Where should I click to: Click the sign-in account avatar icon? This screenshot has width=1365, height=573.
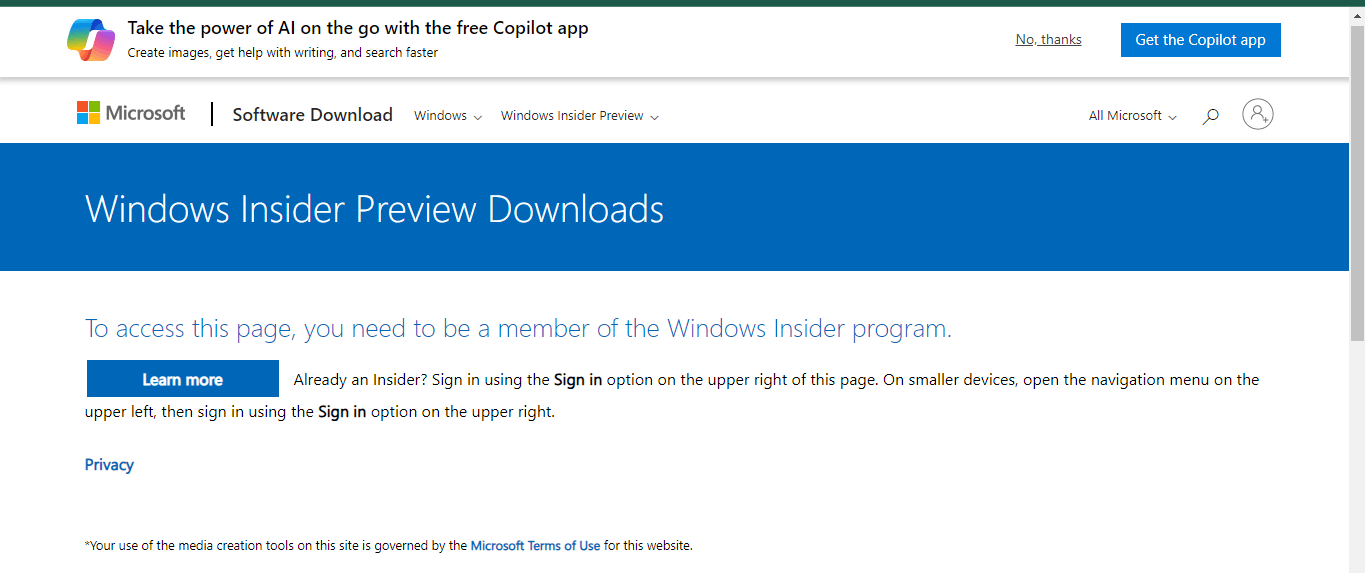pyautogui.click(x=1258, y=114)
